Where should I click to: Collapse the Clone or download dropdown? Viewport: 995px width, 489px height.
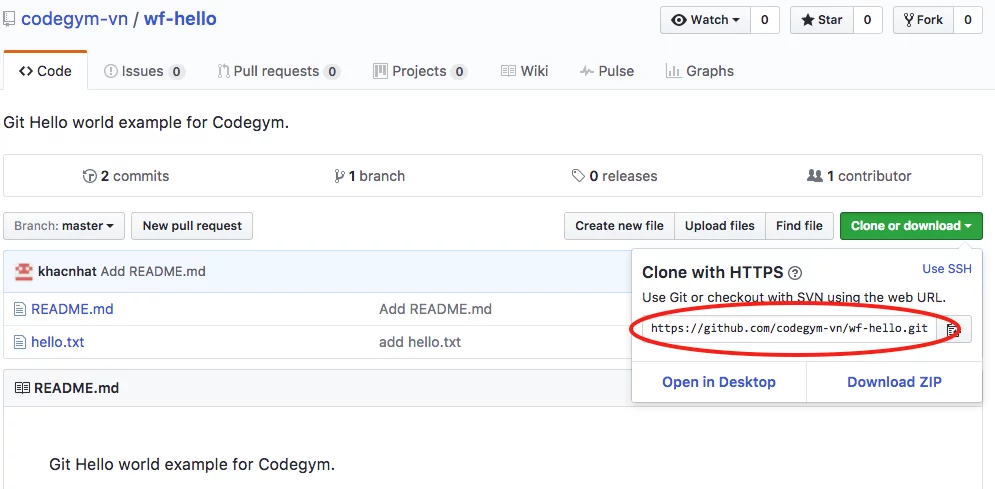(x=911, y=226)
